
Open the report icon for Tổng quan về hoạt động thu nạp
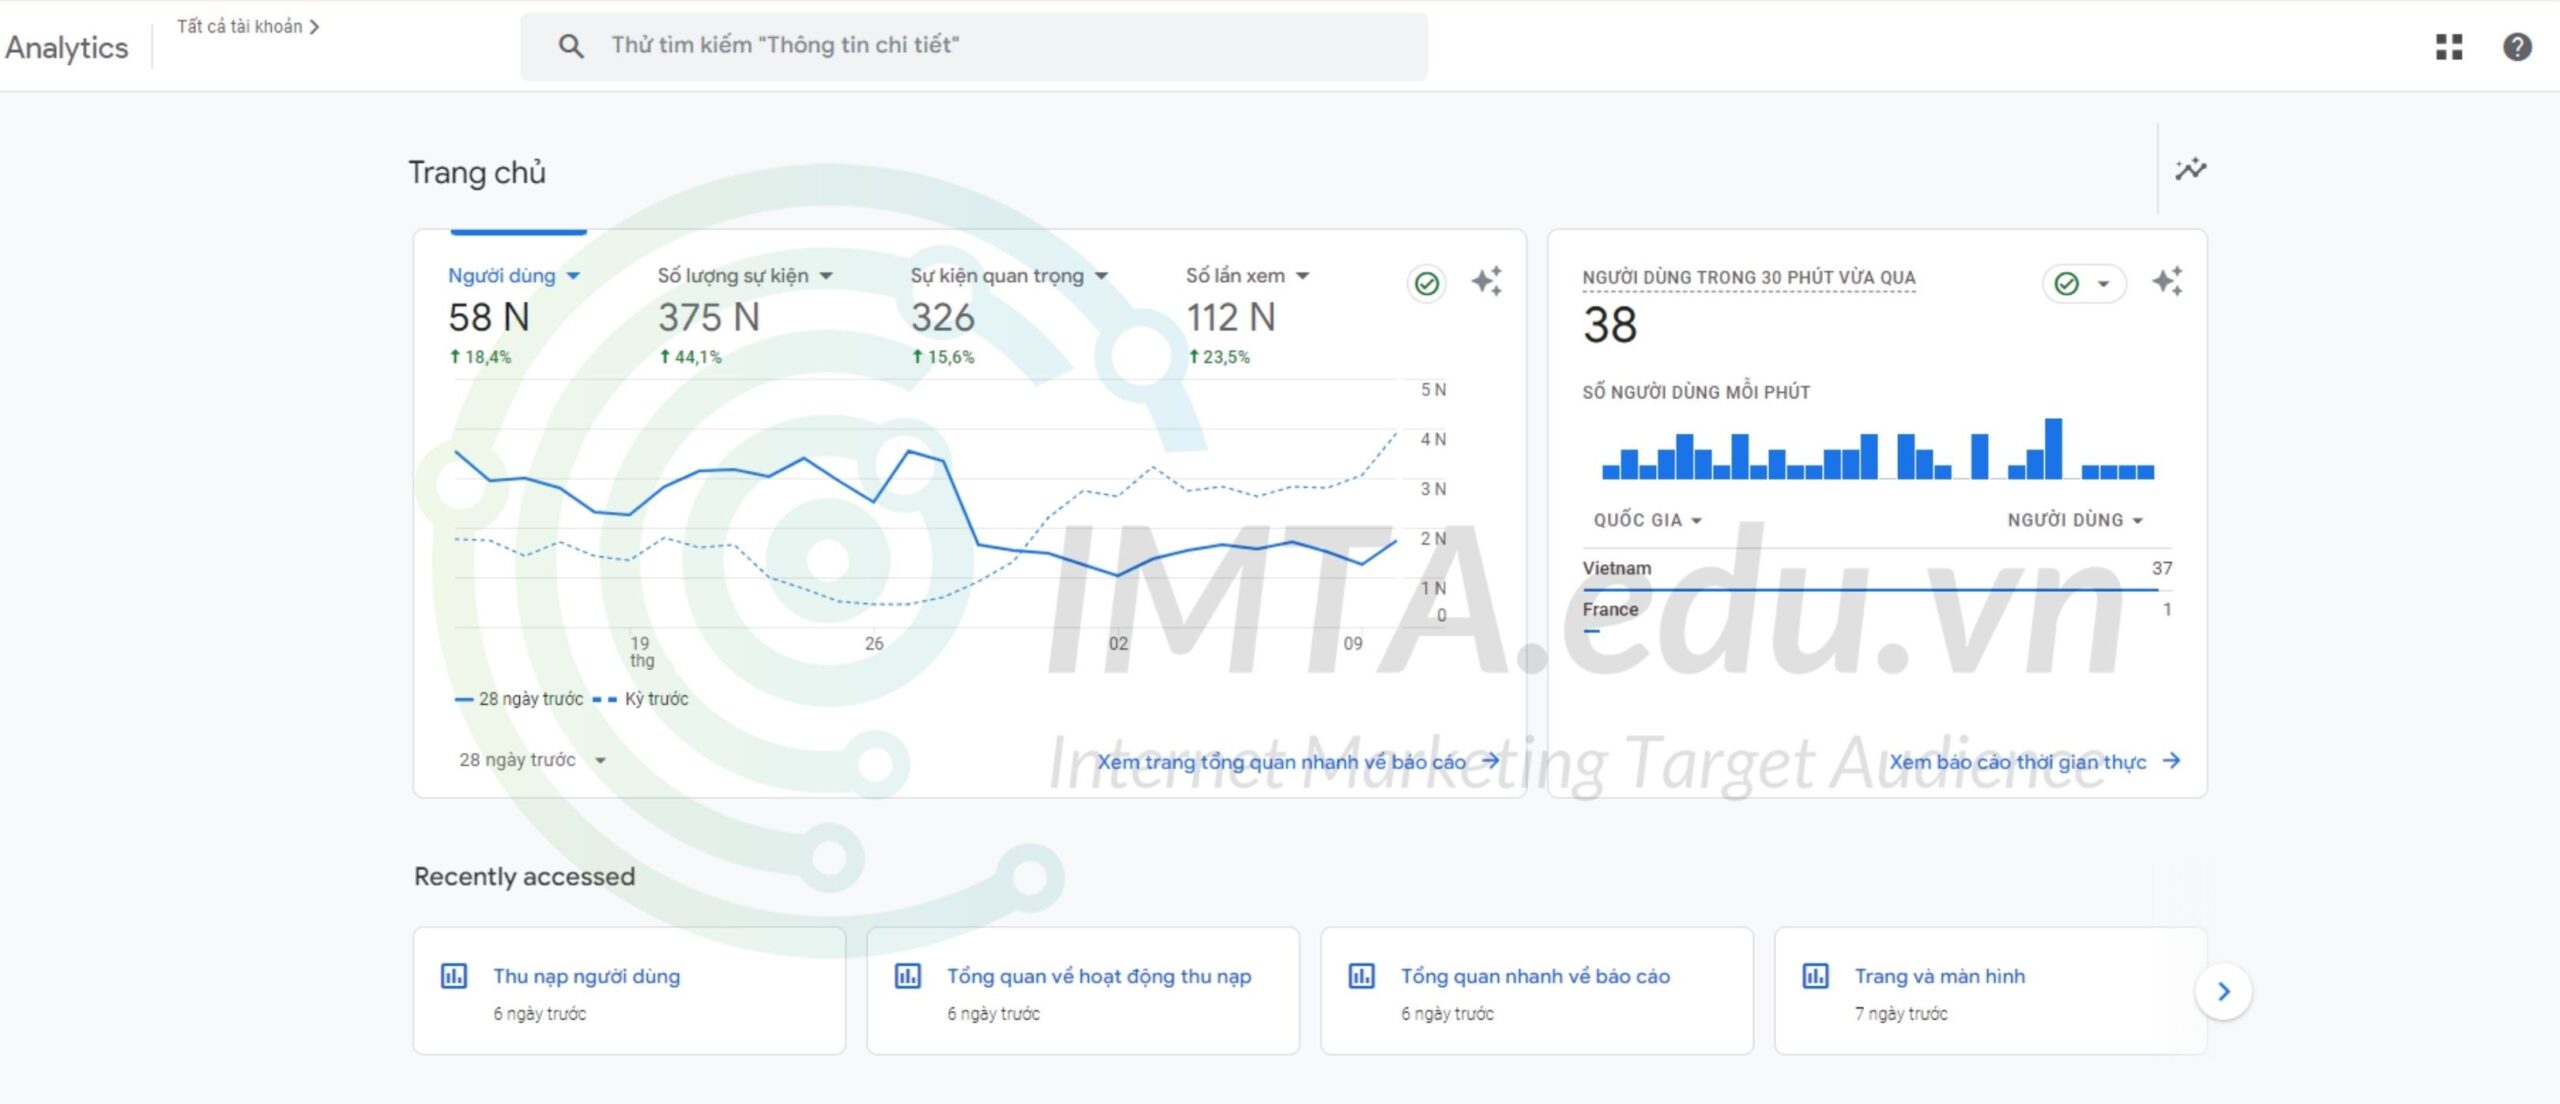(x=908, y=976)
